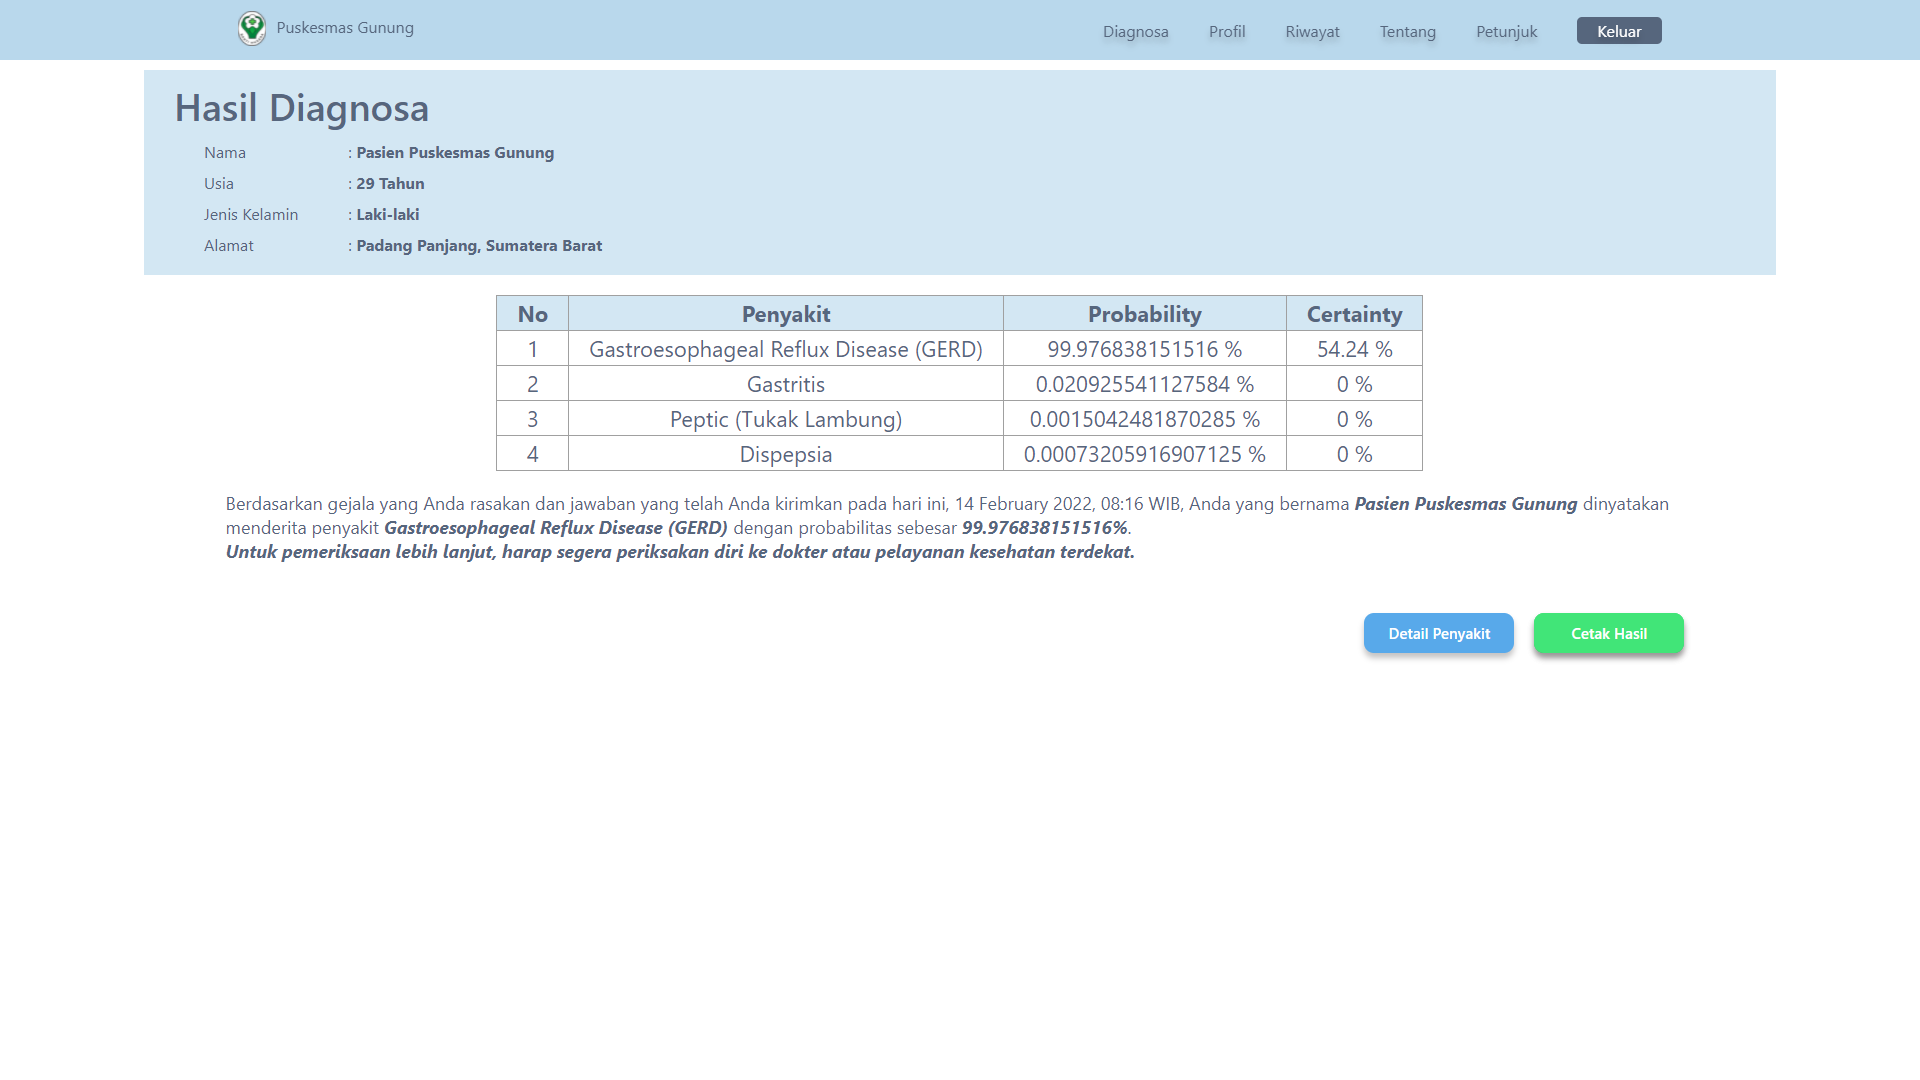This screenshot has width=1920, height=1080.
Task: Select the GERD disease row cell
Action: click(x=785, y=349)
